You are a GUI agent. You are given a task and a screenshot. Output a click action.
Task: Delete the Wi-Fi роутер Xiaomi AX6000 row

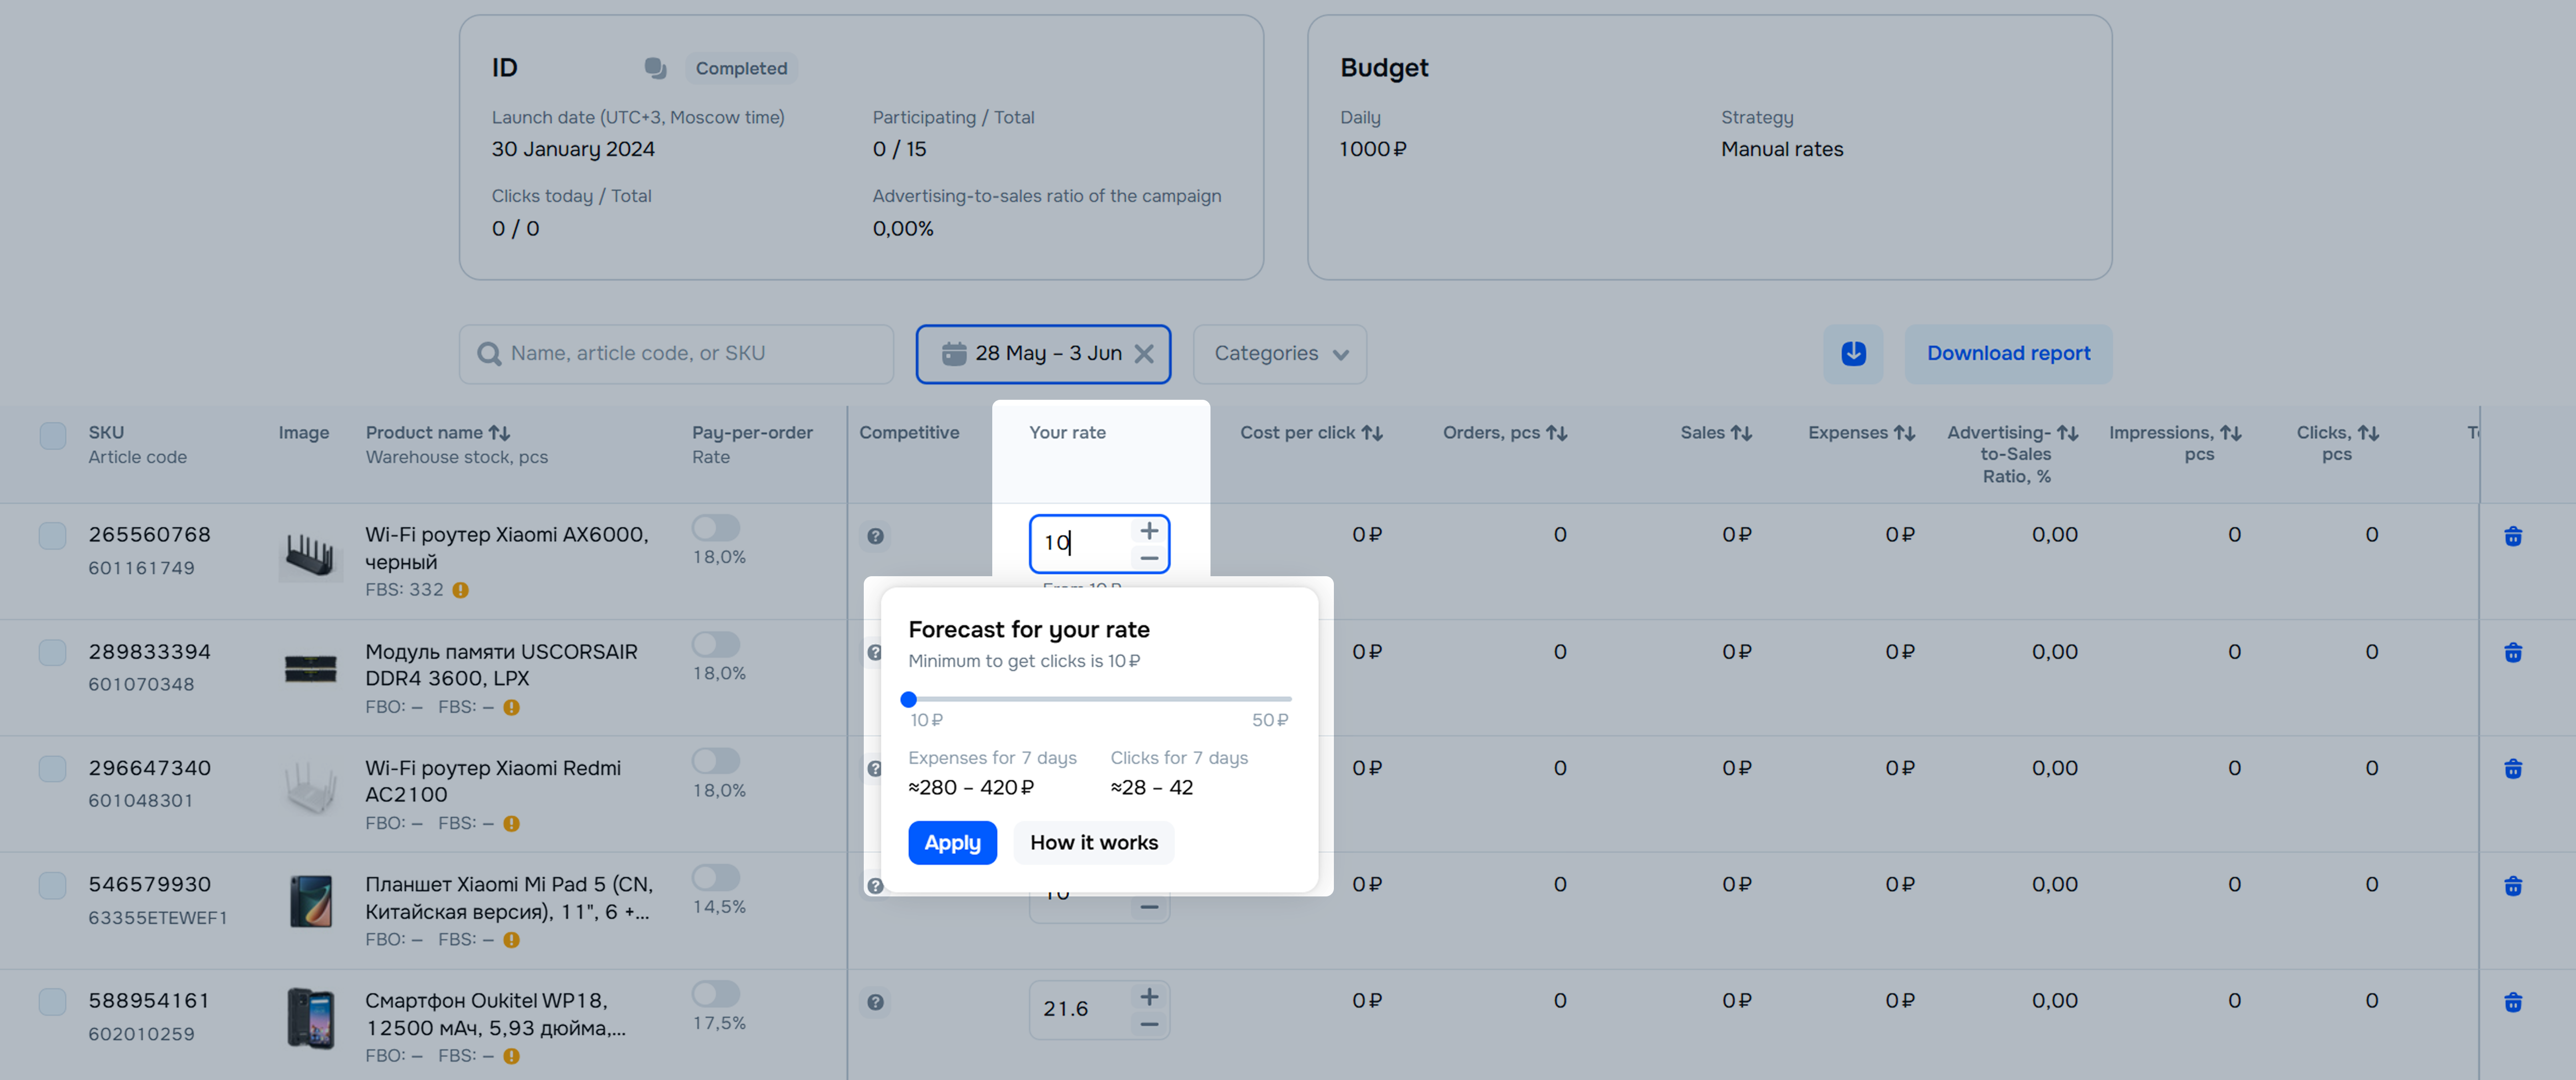(x=2513, y=536)
